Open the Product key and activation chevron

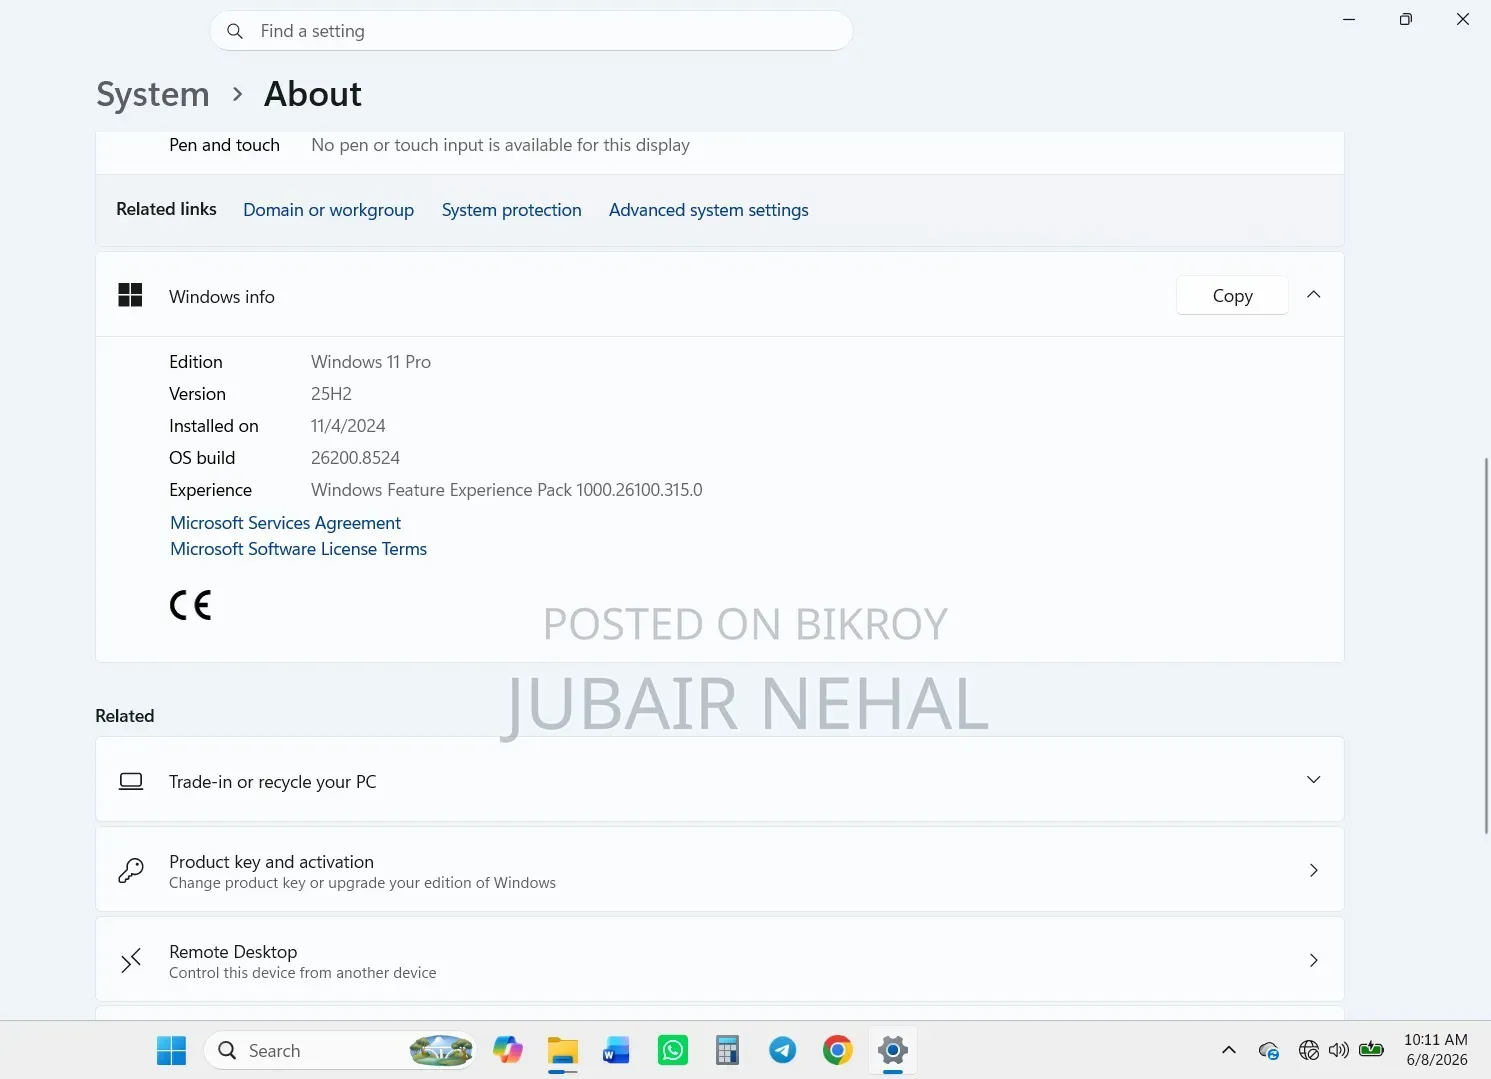pos(1314,870)
